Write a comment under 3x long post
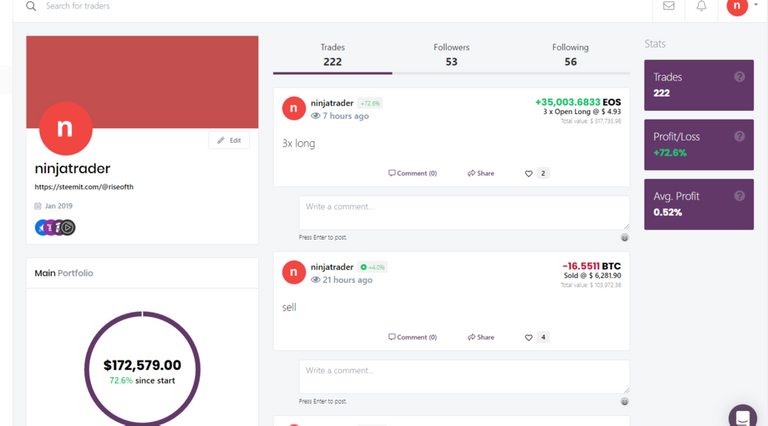 click(464, 213)
